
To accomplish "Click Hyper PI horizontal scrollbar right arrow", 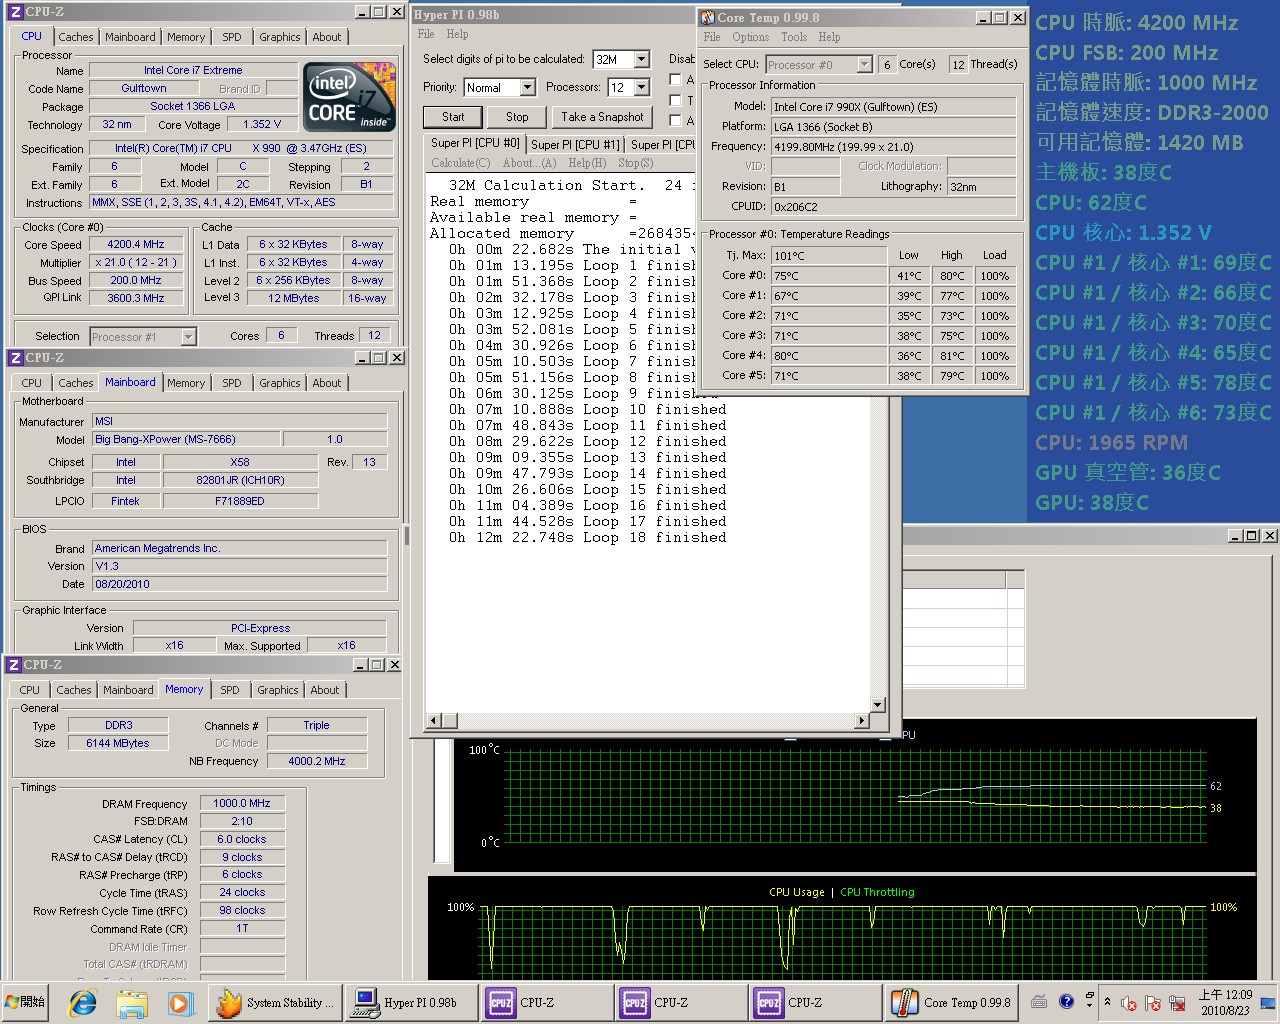I will point(862,720).
